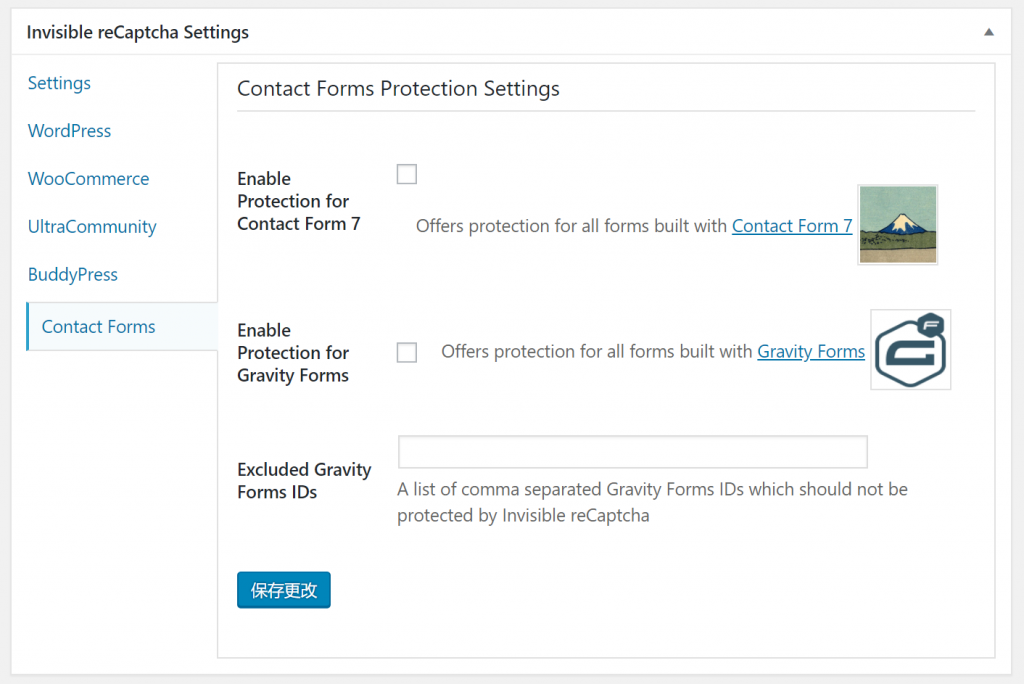
Task: Click the blue save changes button
Action: click(284, 590)
